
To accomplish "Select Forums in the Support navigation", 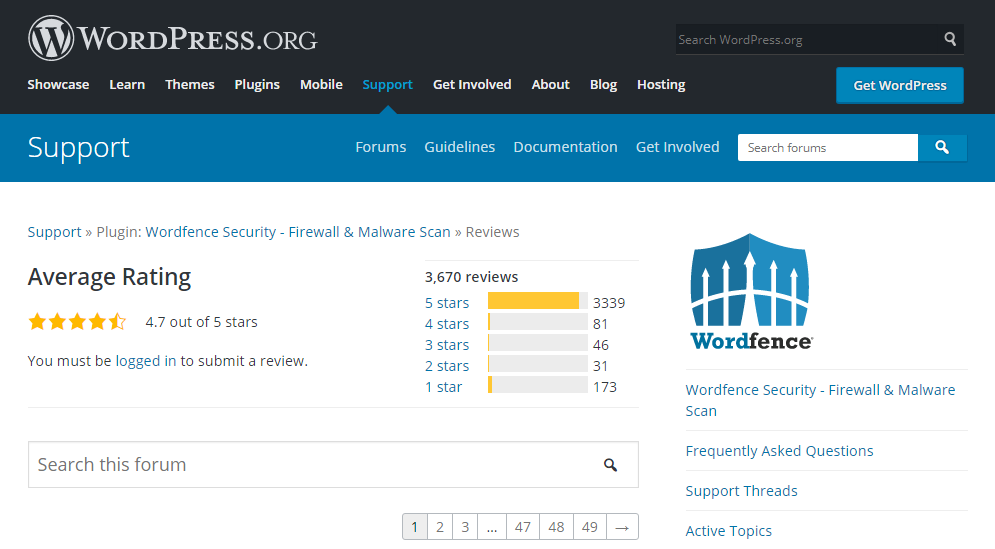I will [381, 147].
